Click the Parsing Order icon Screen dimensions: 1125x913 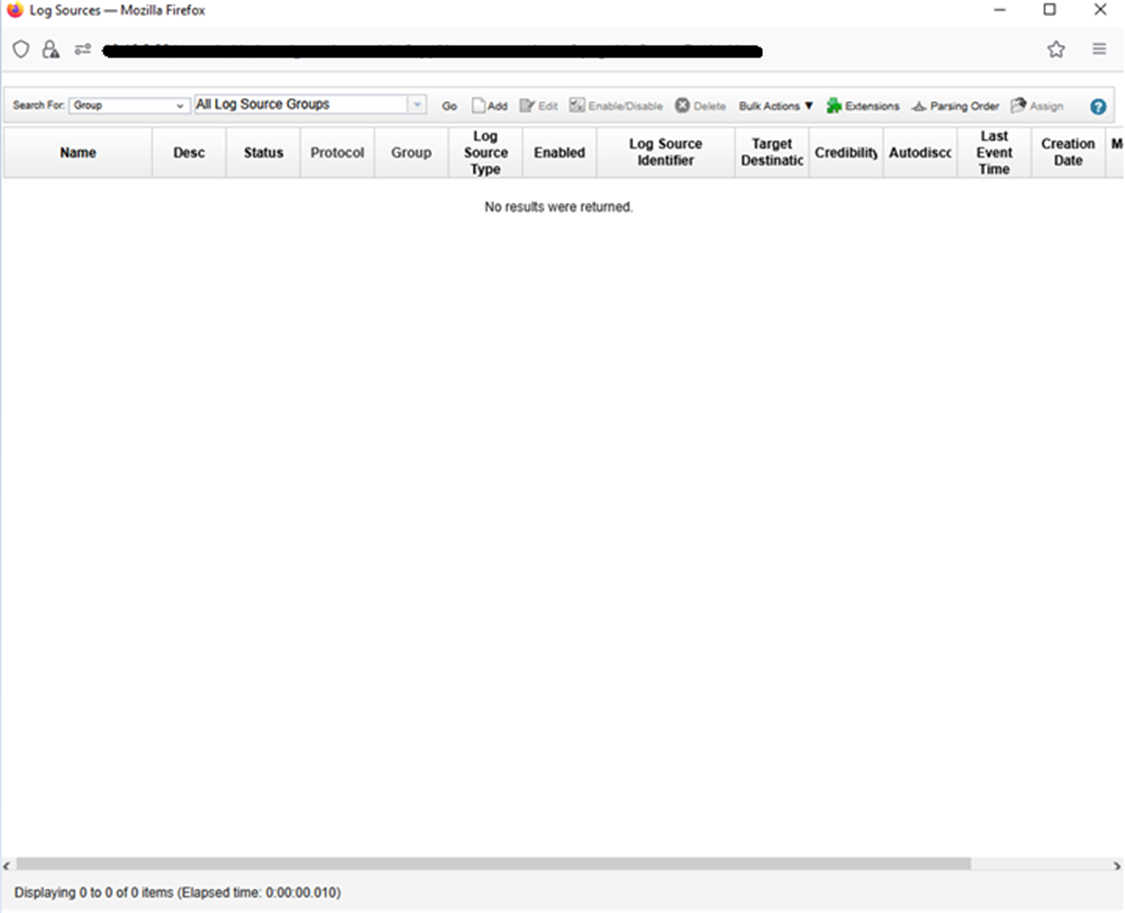(x=919, y=106)
